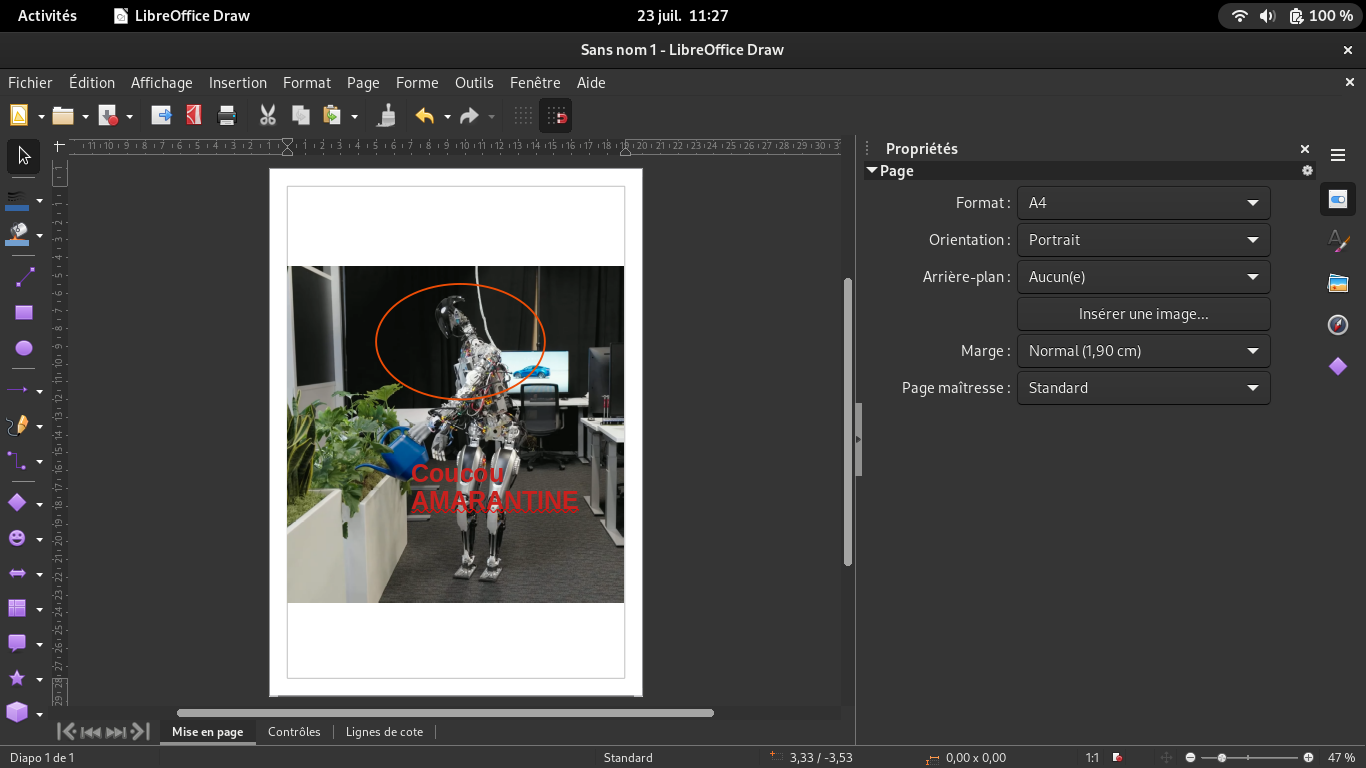
Task: Open the New document dropdown arrow
Action: [x=41, y=117]
